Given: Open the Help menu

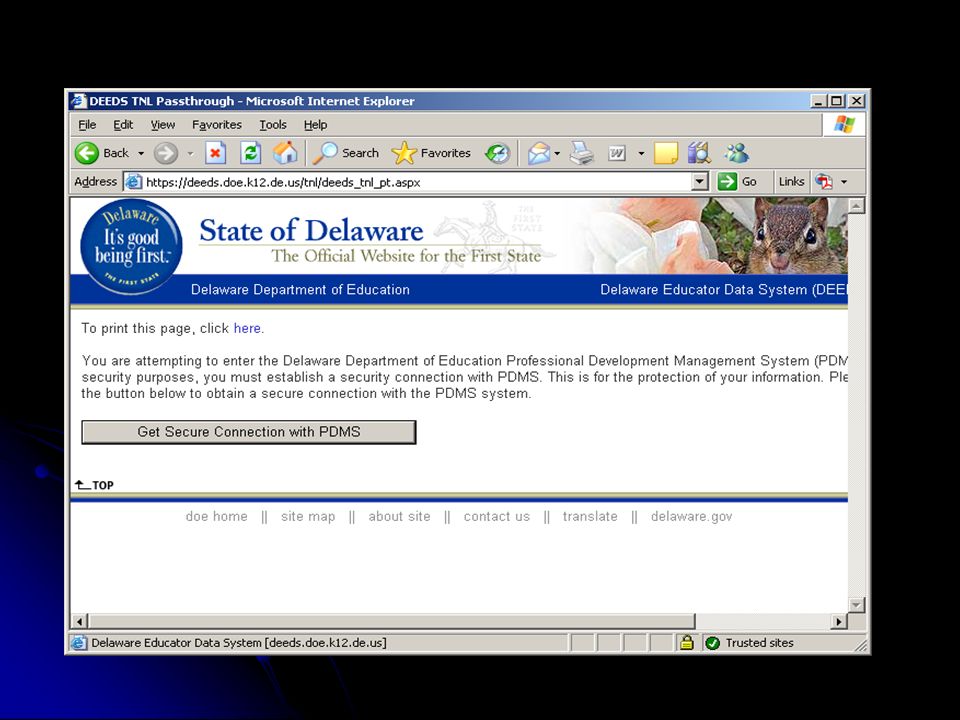Looking at the screenshot, I should point(315,125).
